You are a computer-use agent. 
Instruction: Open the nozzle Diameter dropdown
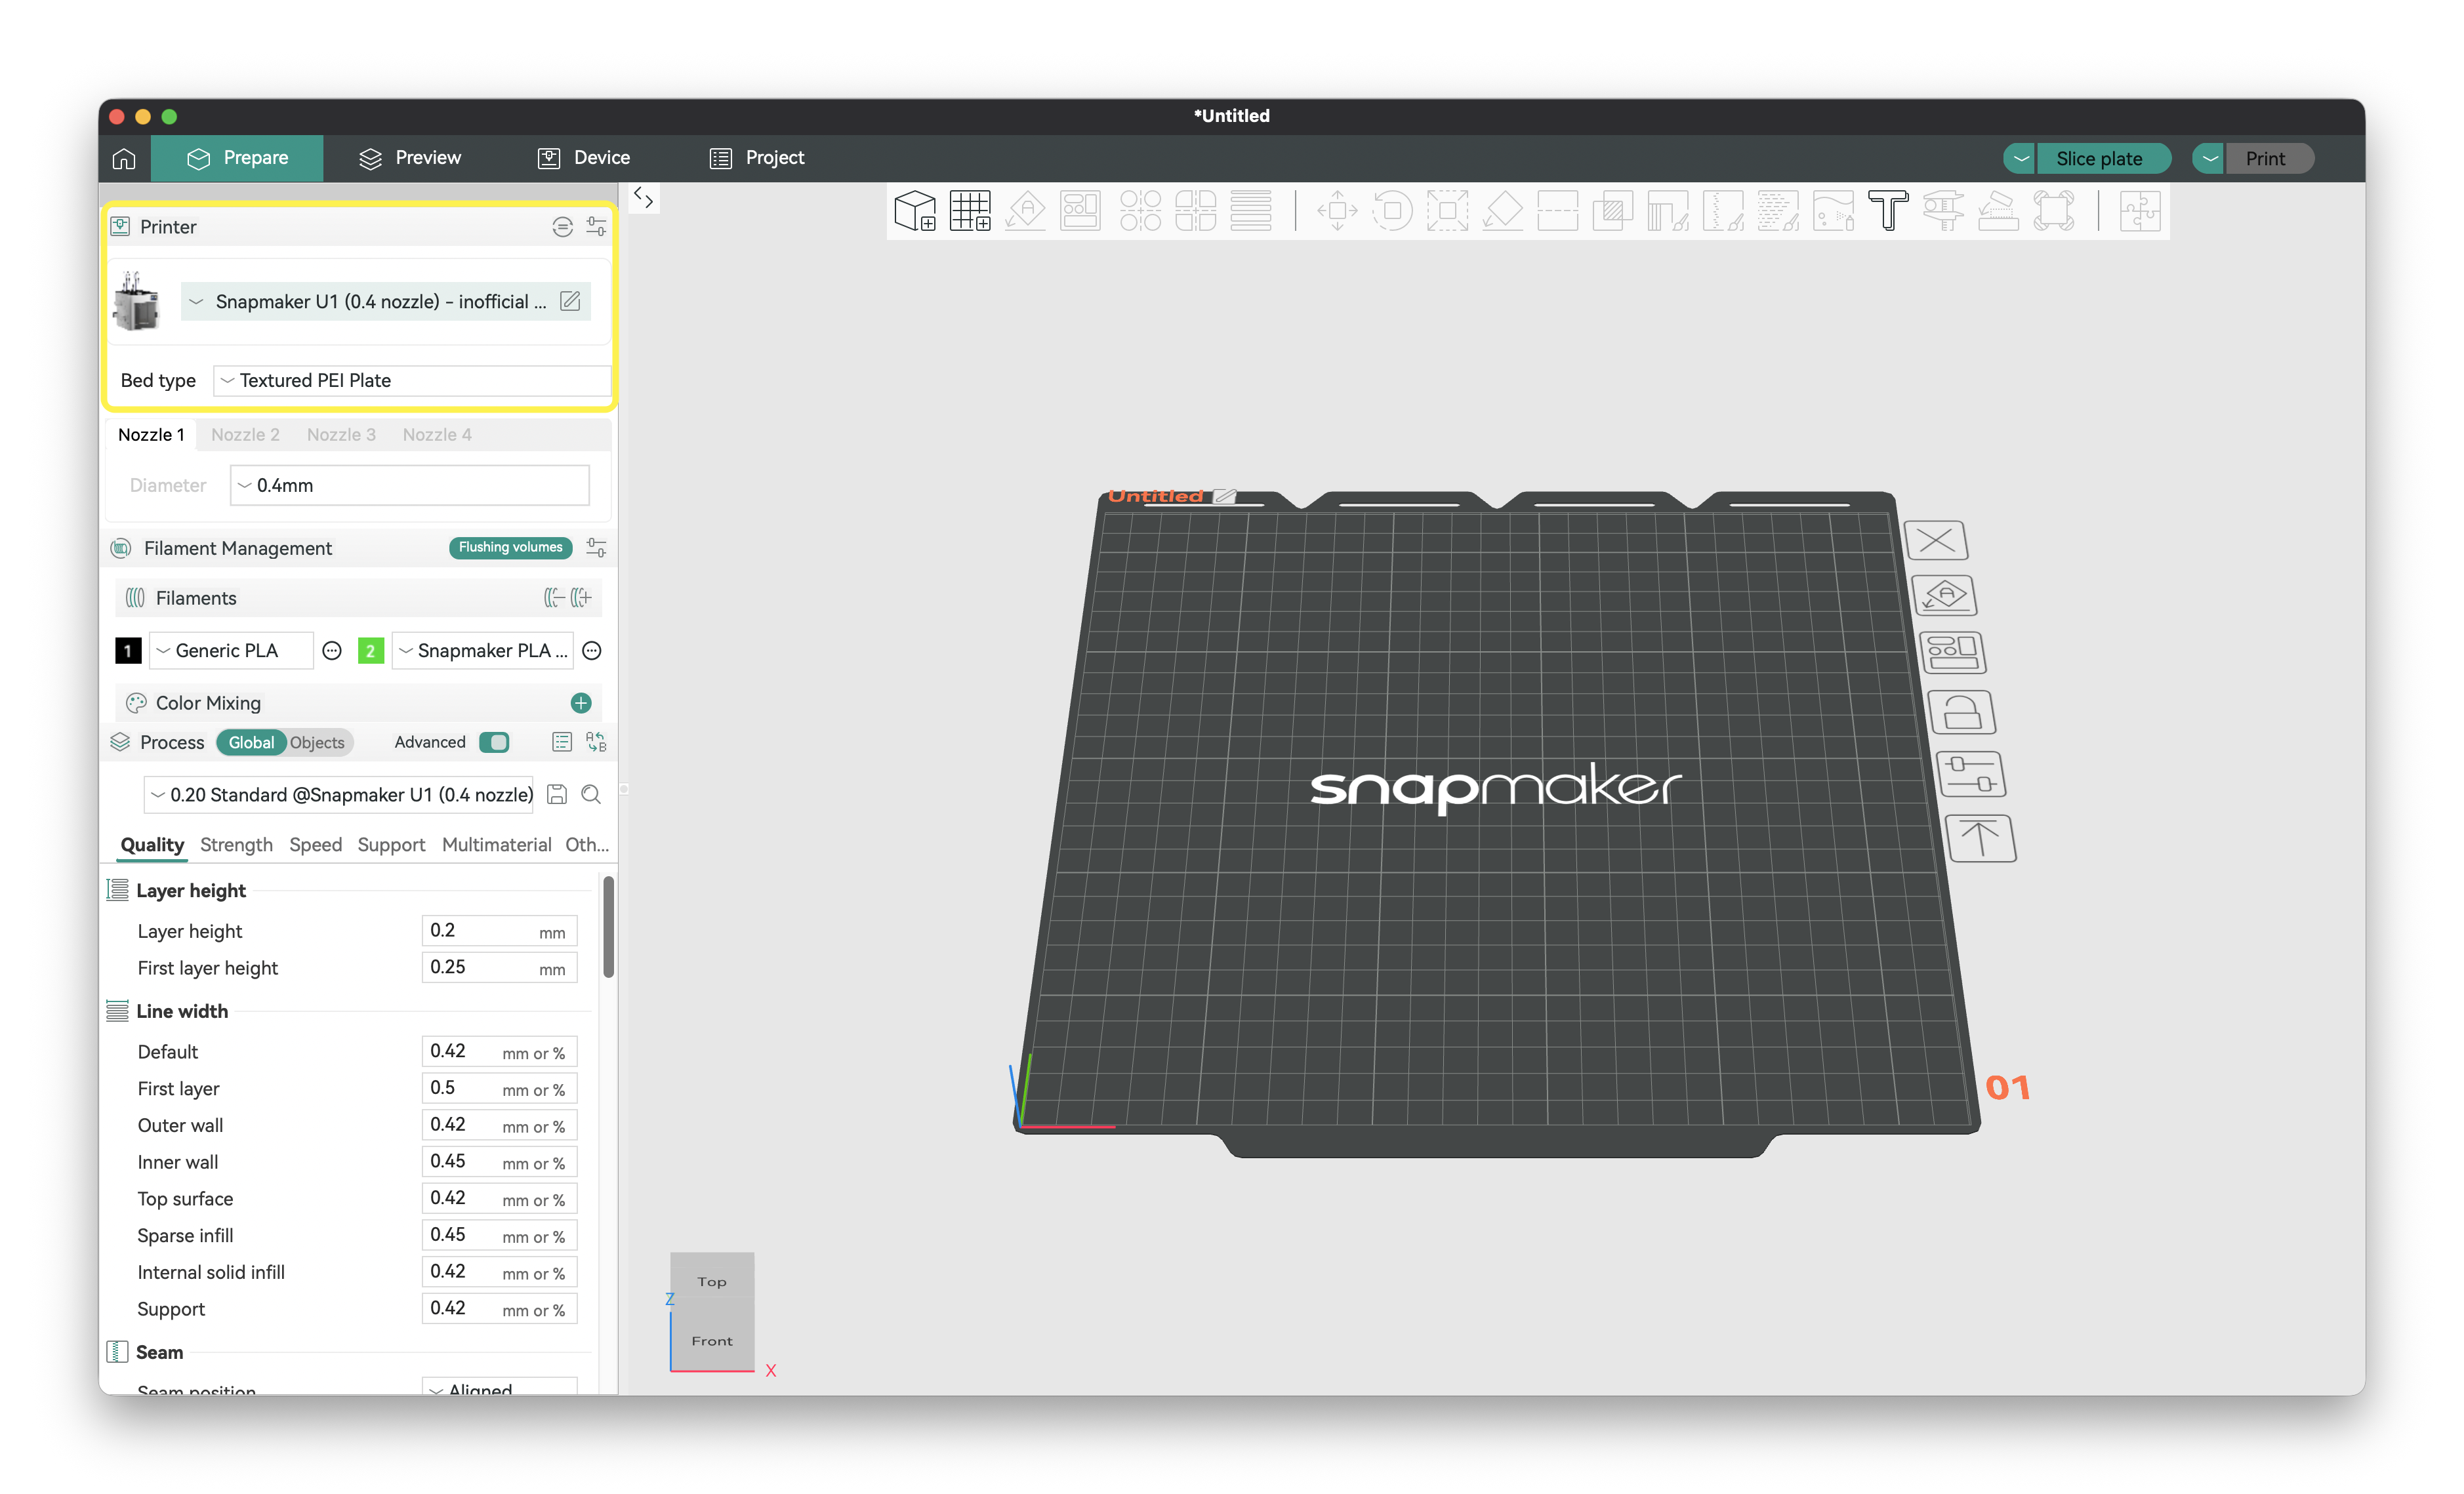click(x=409, y=485)
